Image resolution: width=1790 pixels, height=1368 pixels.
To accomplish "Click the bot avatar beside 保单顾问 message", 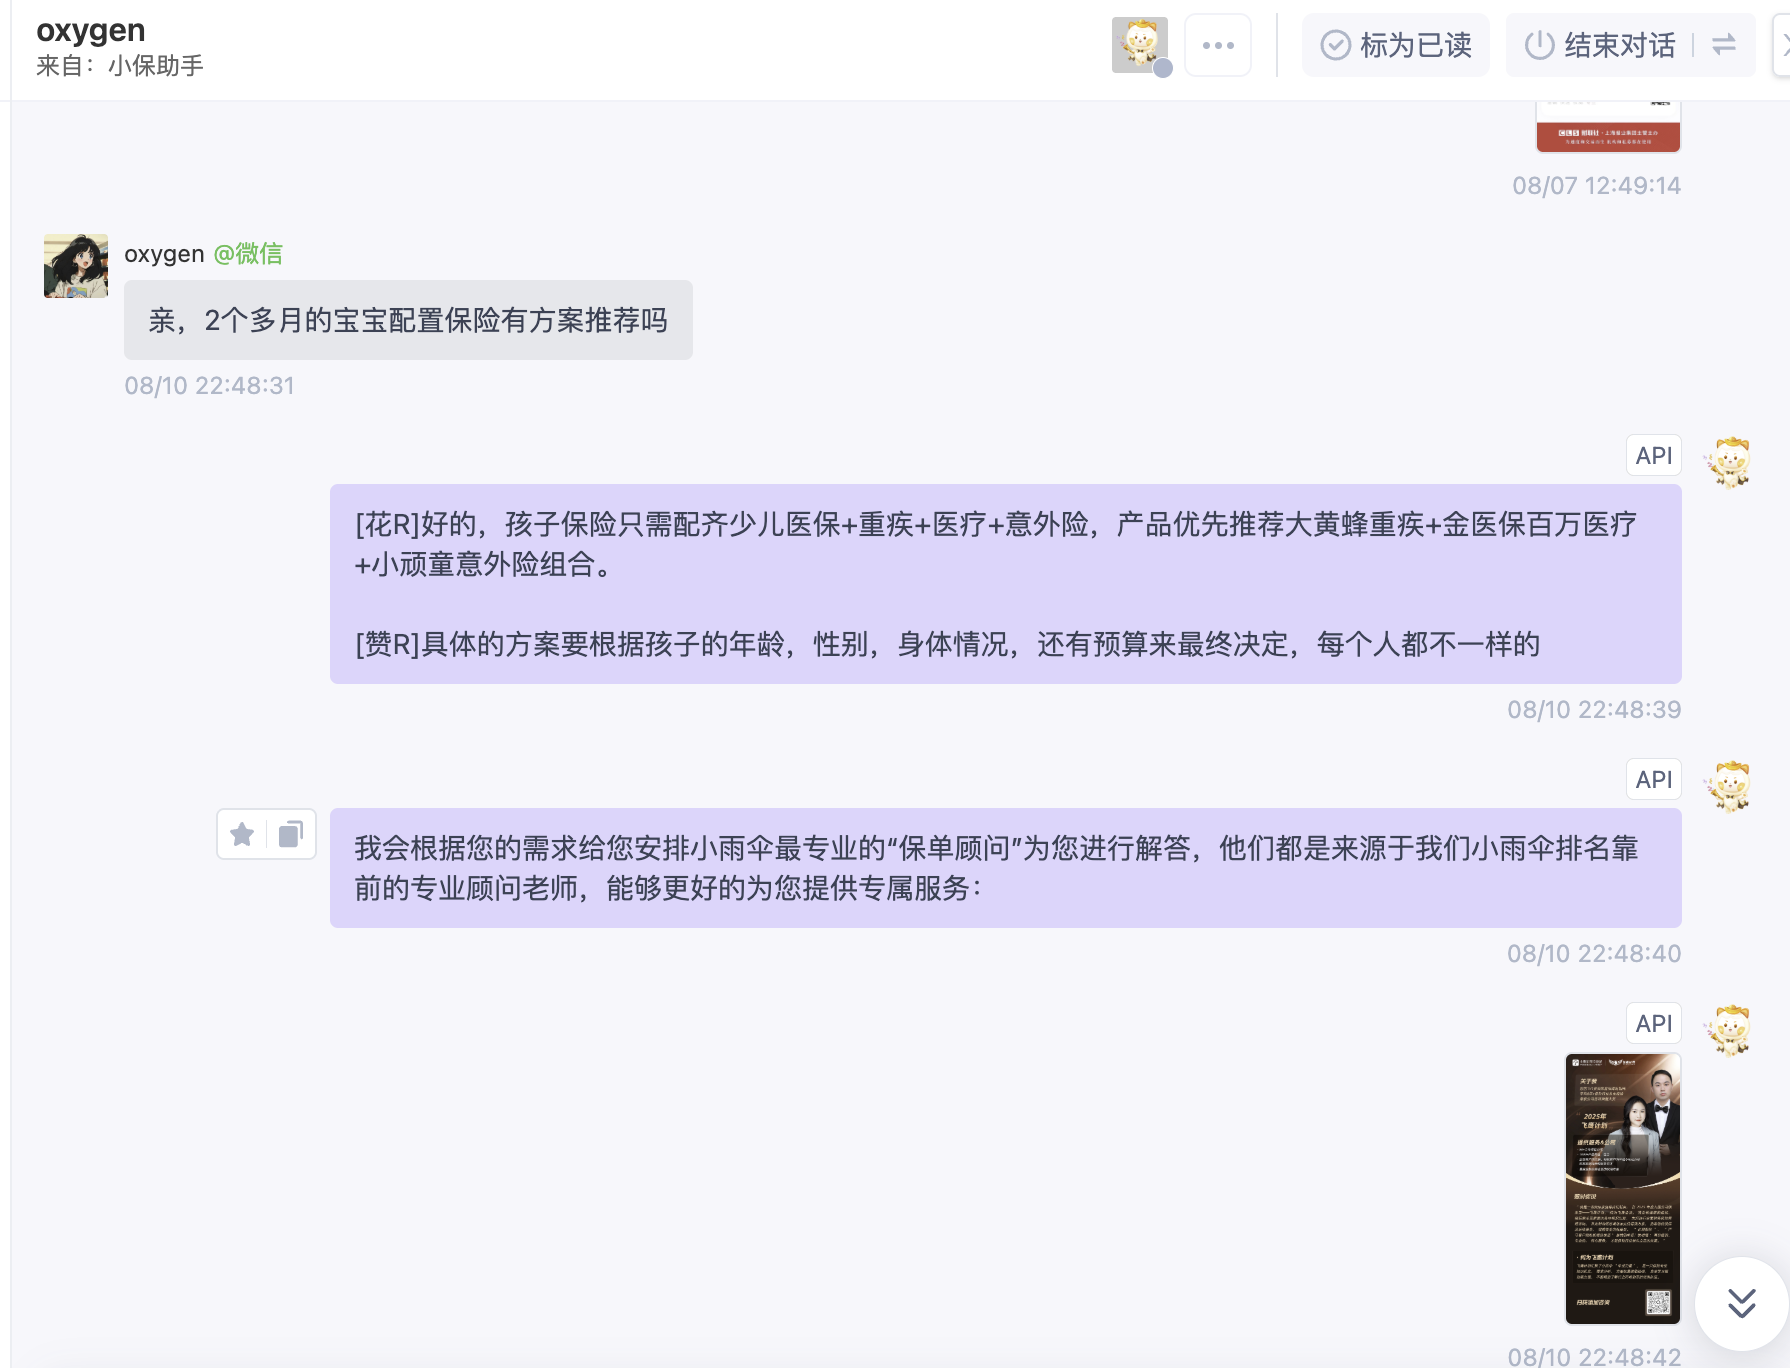I will pos(1730,785).
